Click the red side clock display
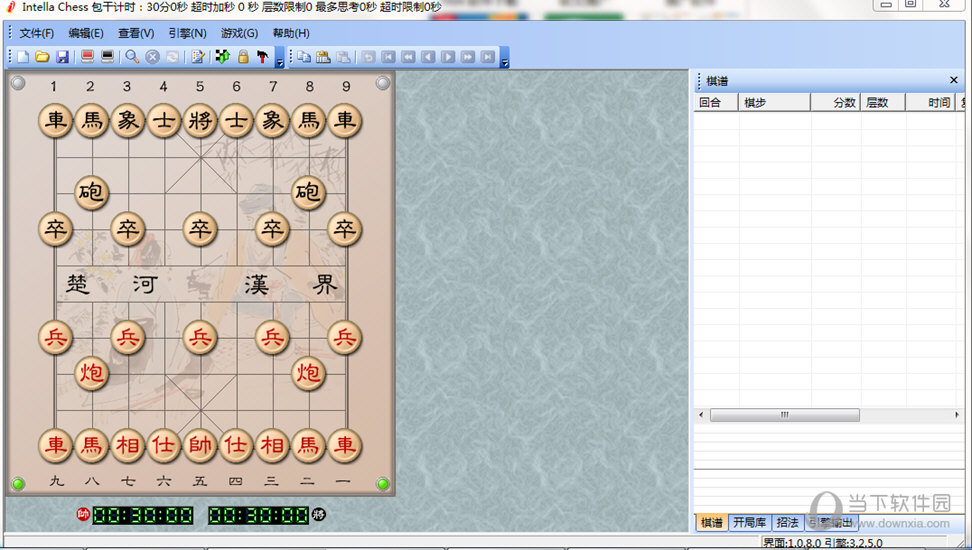 [x=143, y=515]
